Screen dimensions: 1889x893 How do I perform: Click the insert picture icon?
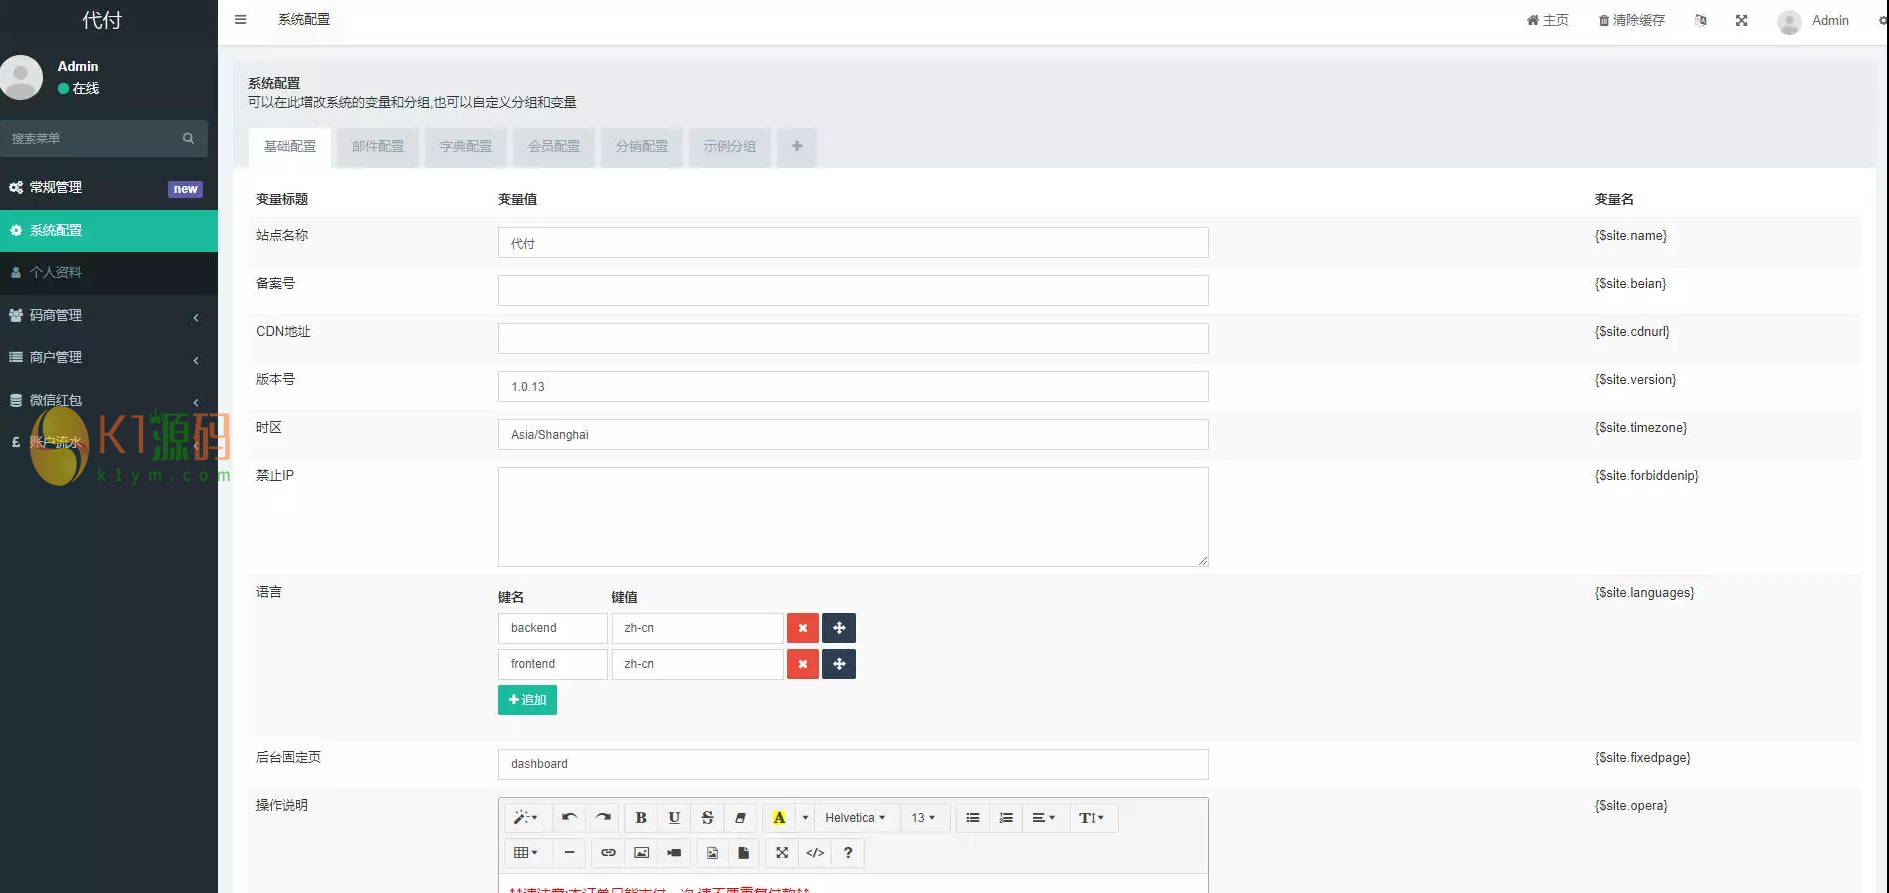pos(641,853)
